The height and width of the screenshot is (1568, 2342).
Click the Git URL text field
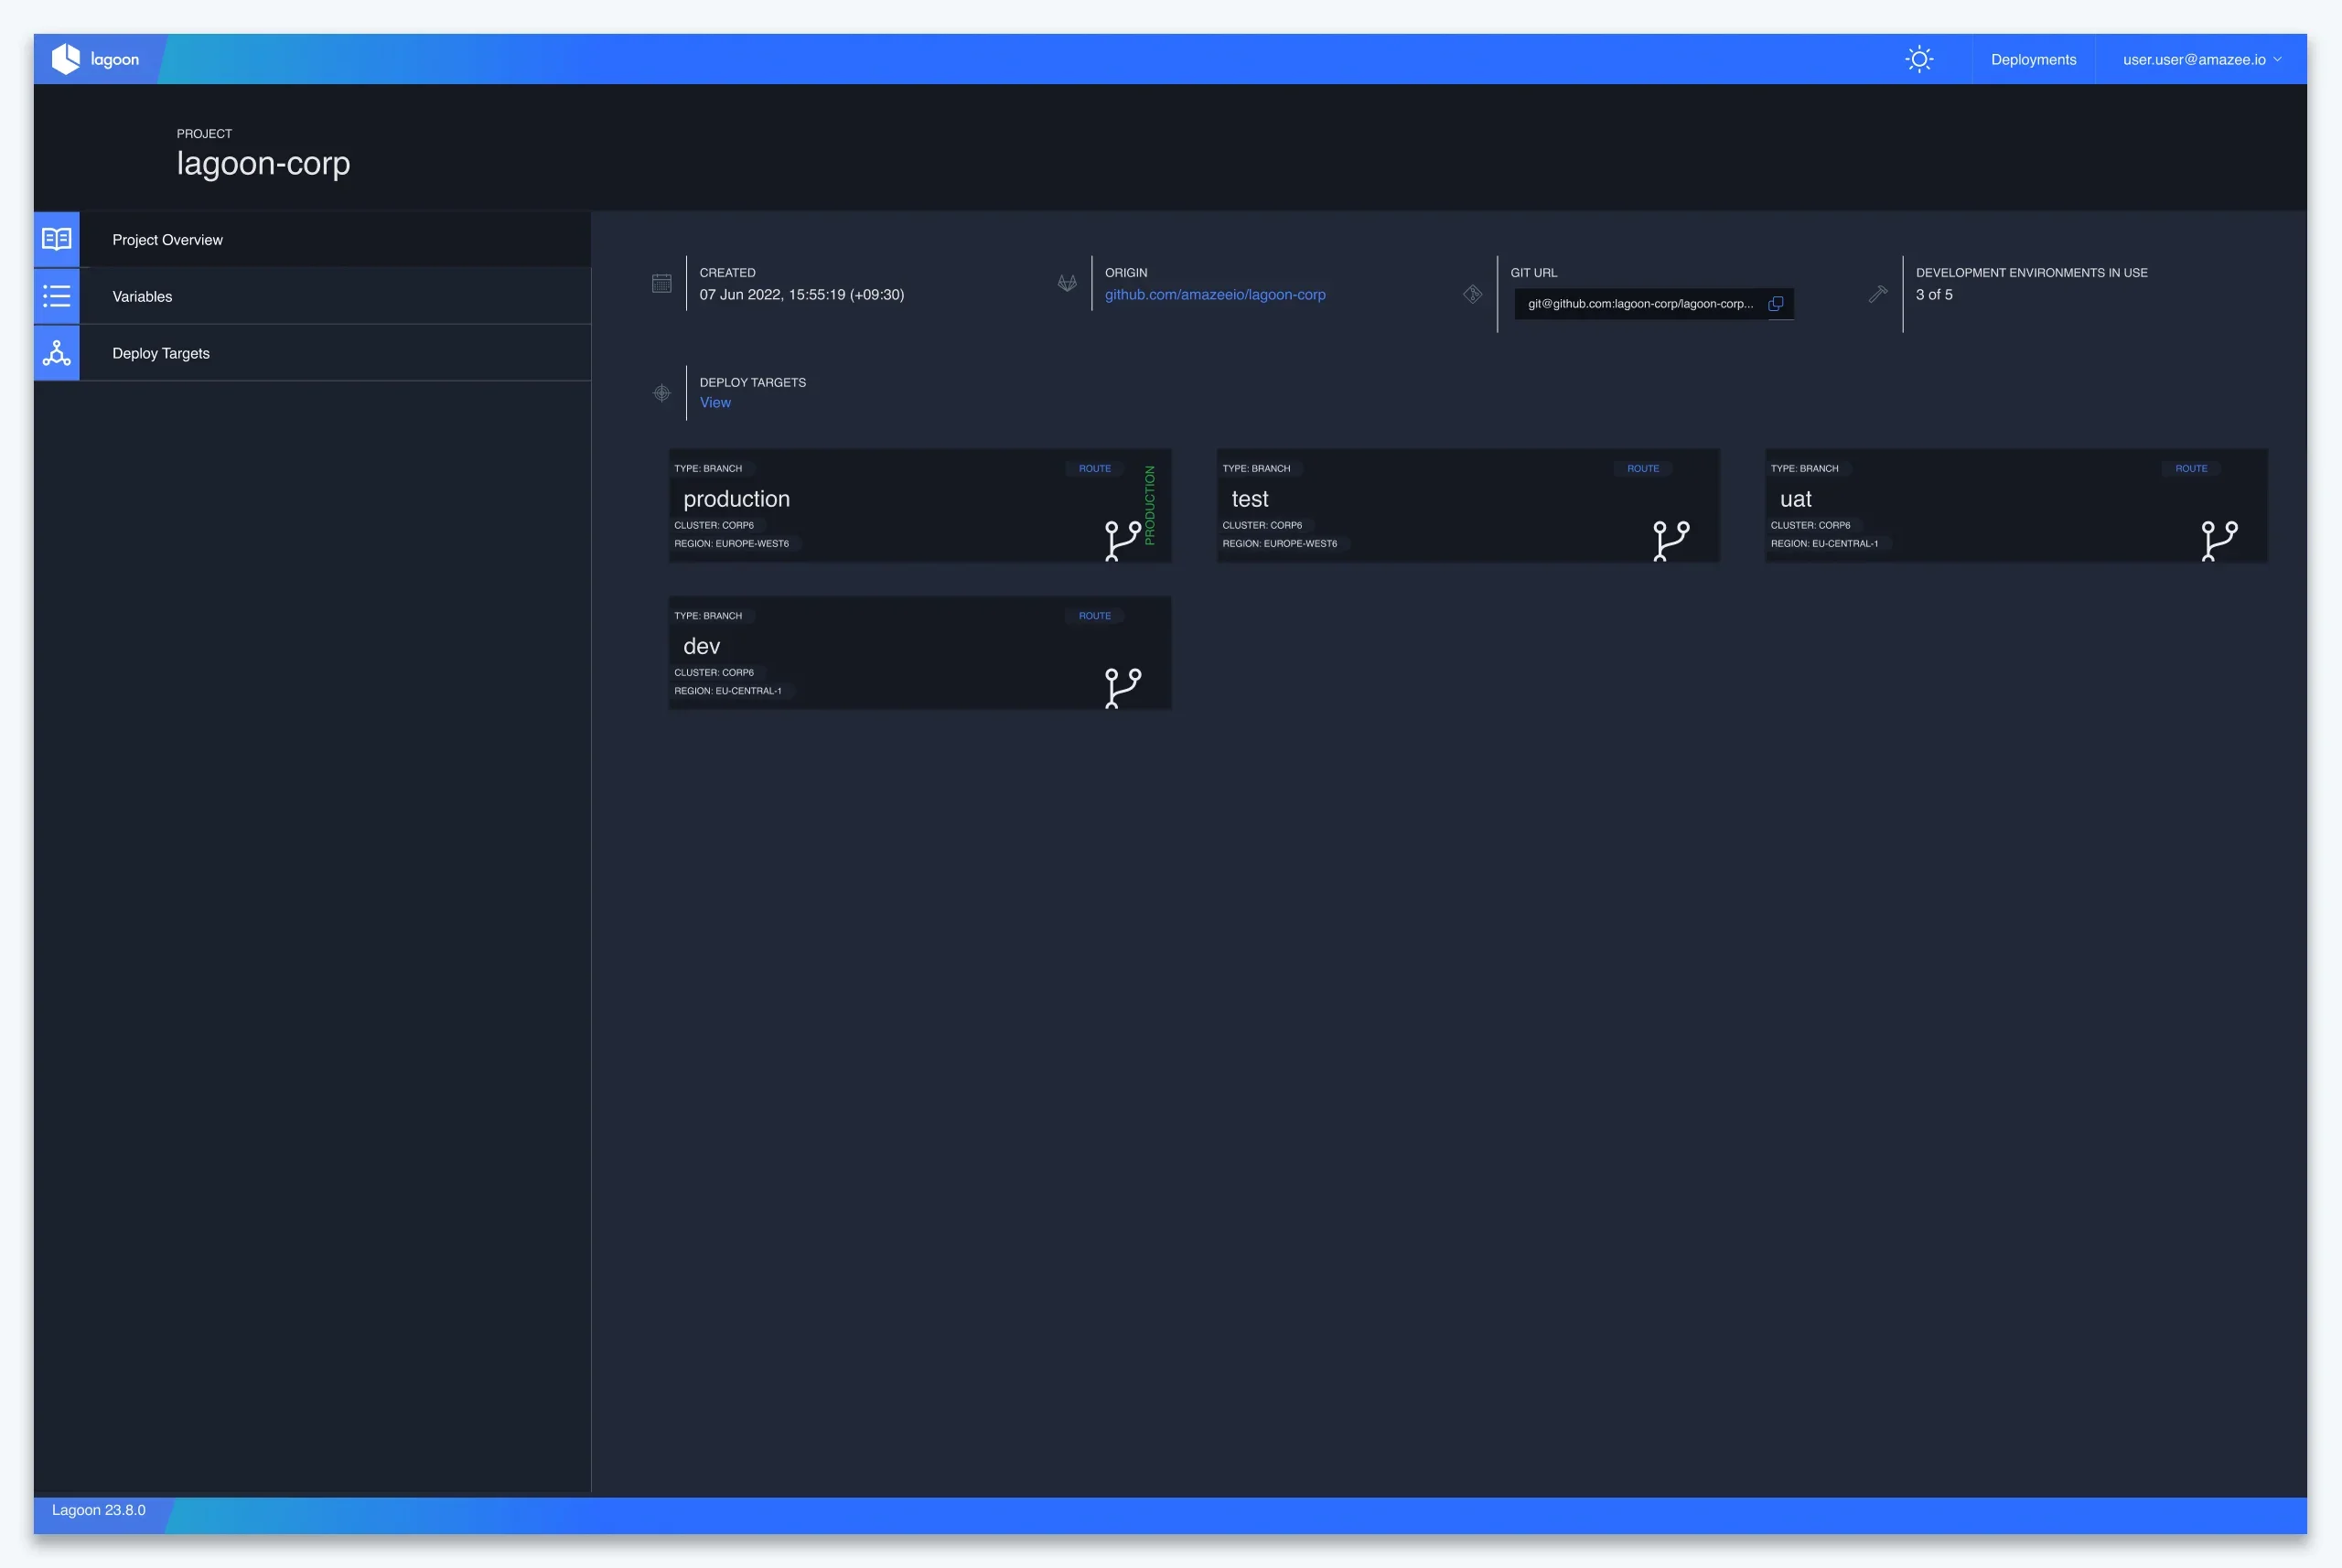tap(1639, 304)
